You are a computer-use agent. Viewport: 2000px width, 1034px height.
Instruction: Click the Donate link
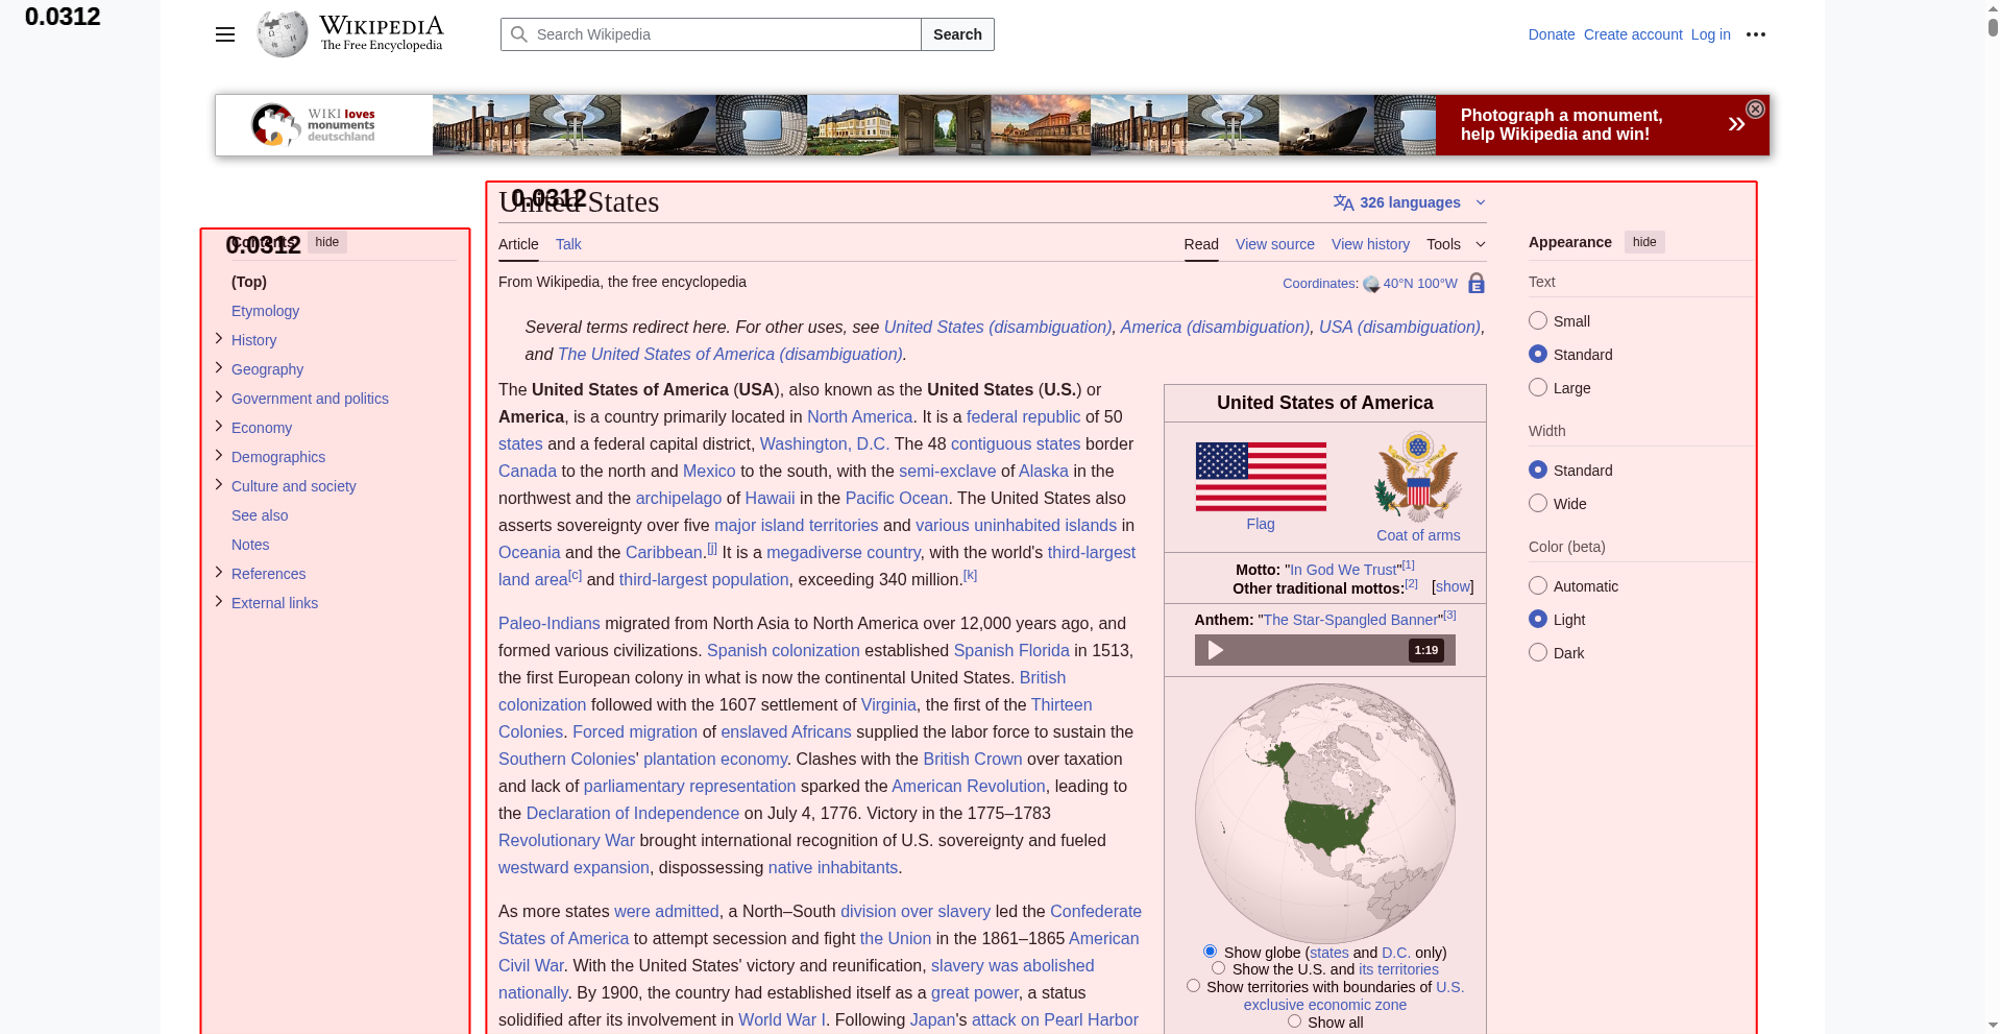point(1551,34)
